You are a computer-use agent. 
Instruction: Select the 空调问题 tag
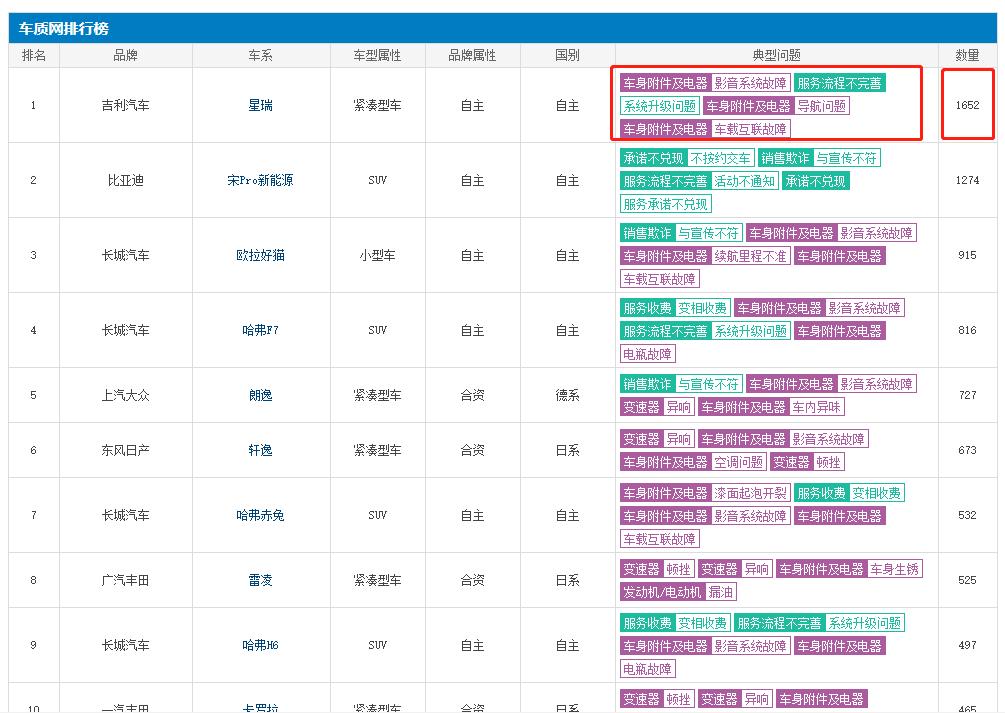pos(738,462)
